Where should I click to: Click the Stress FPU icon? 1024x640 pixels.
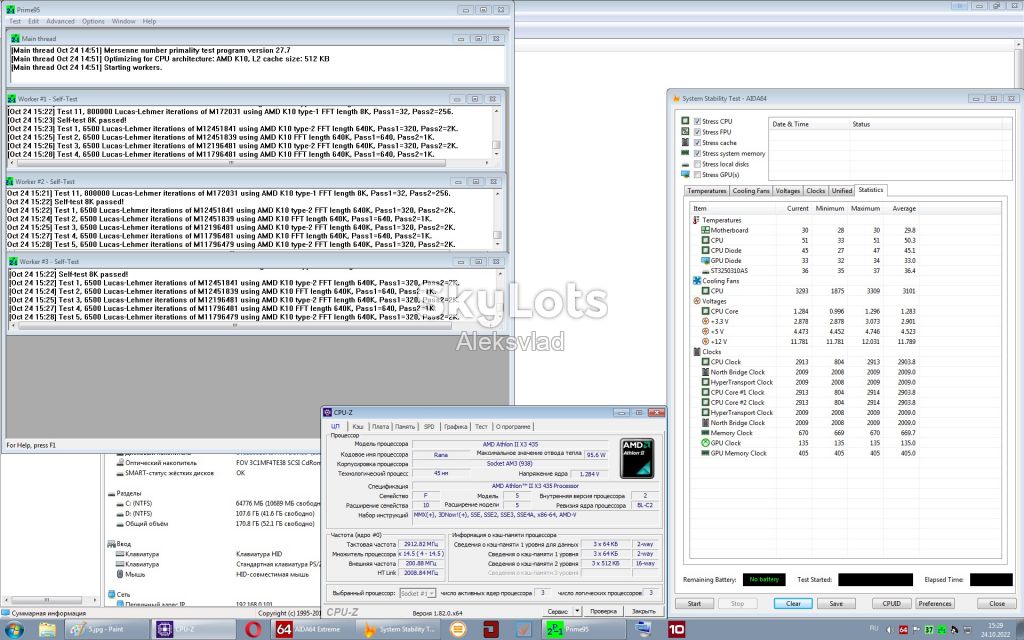(685, 131)
